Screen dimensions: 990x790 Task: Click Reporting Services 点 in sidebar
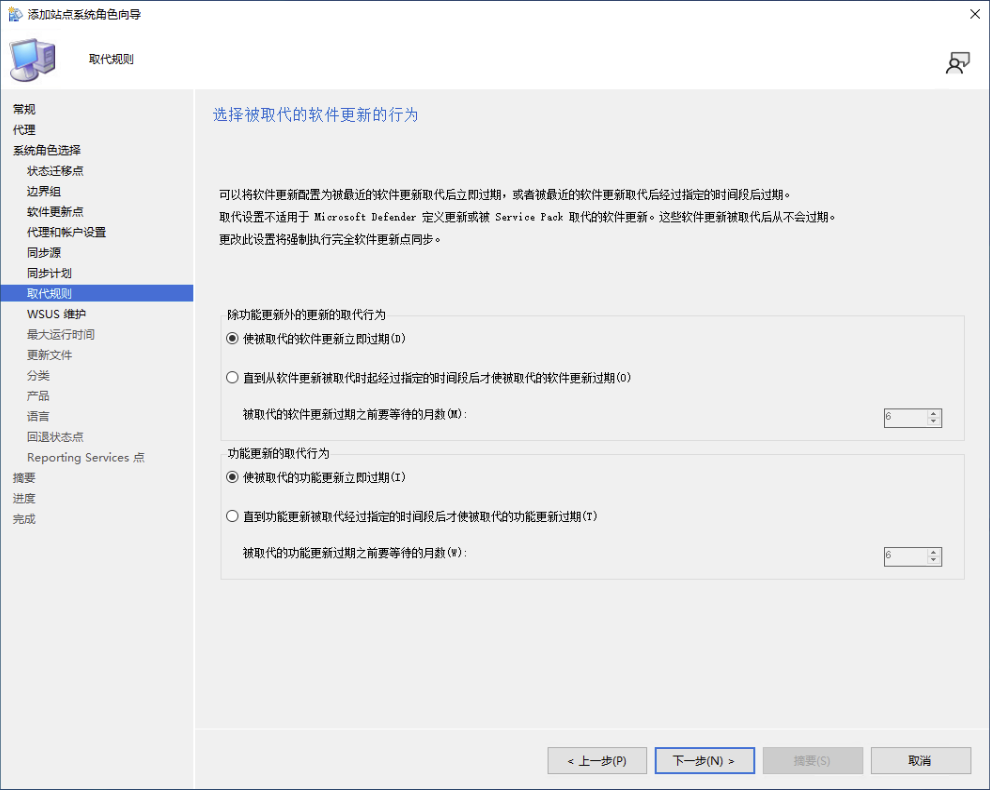(86, 457)
